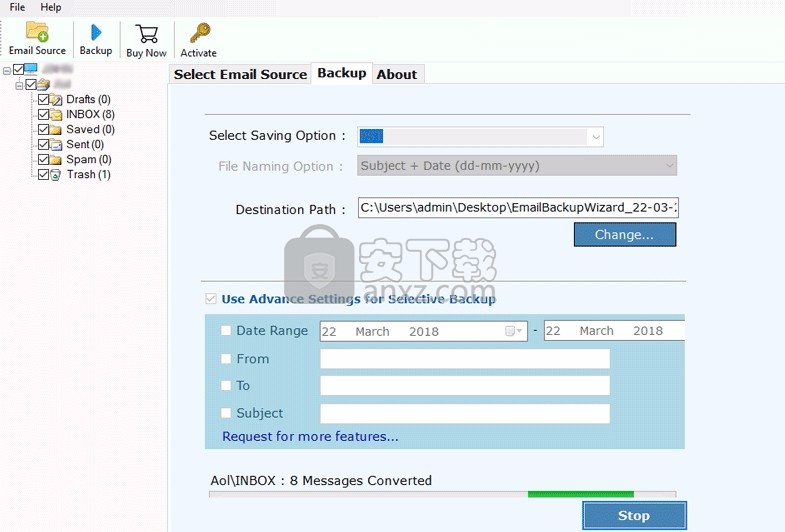The height and width of the screenshot is (532, 785).
Task: Open the File menu
Action: (17, 7)
